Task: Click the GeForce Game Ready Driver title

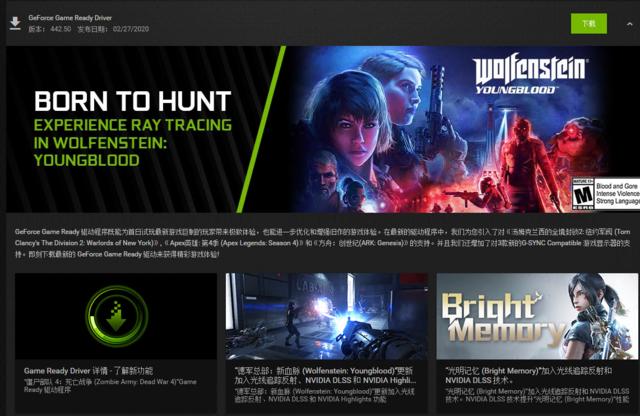Action: [x=70, y=18]
